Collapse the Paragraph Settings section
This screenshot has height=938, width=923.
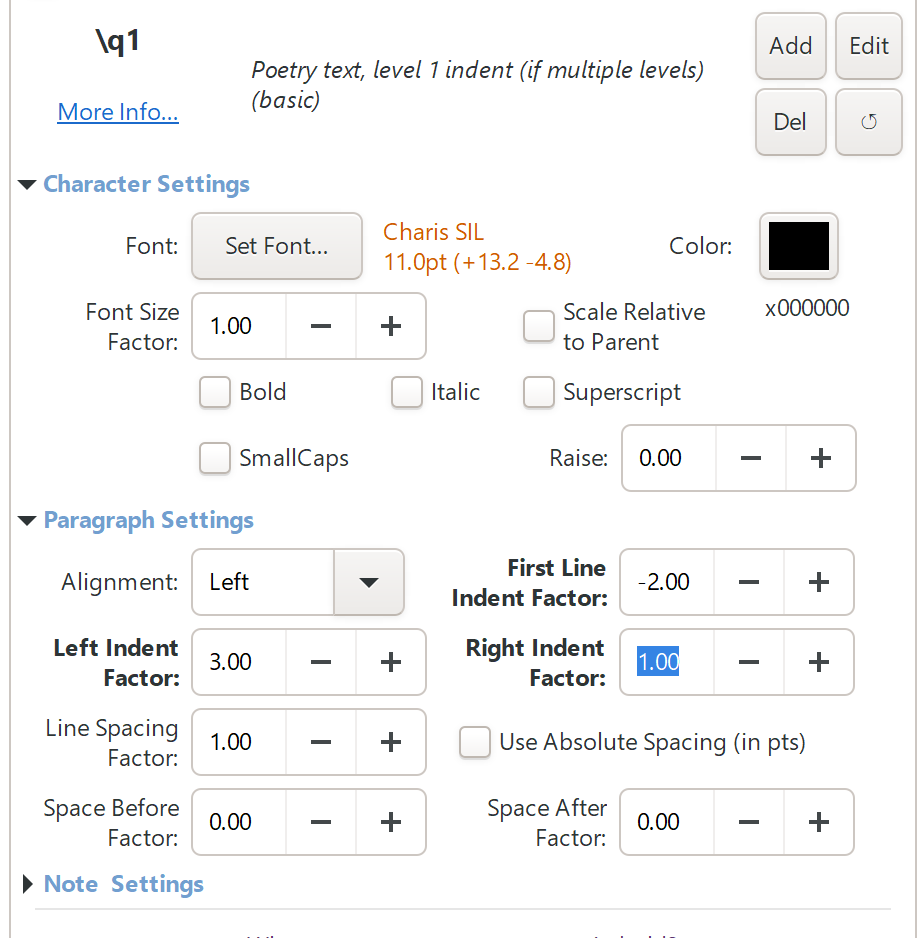[27, 520]
